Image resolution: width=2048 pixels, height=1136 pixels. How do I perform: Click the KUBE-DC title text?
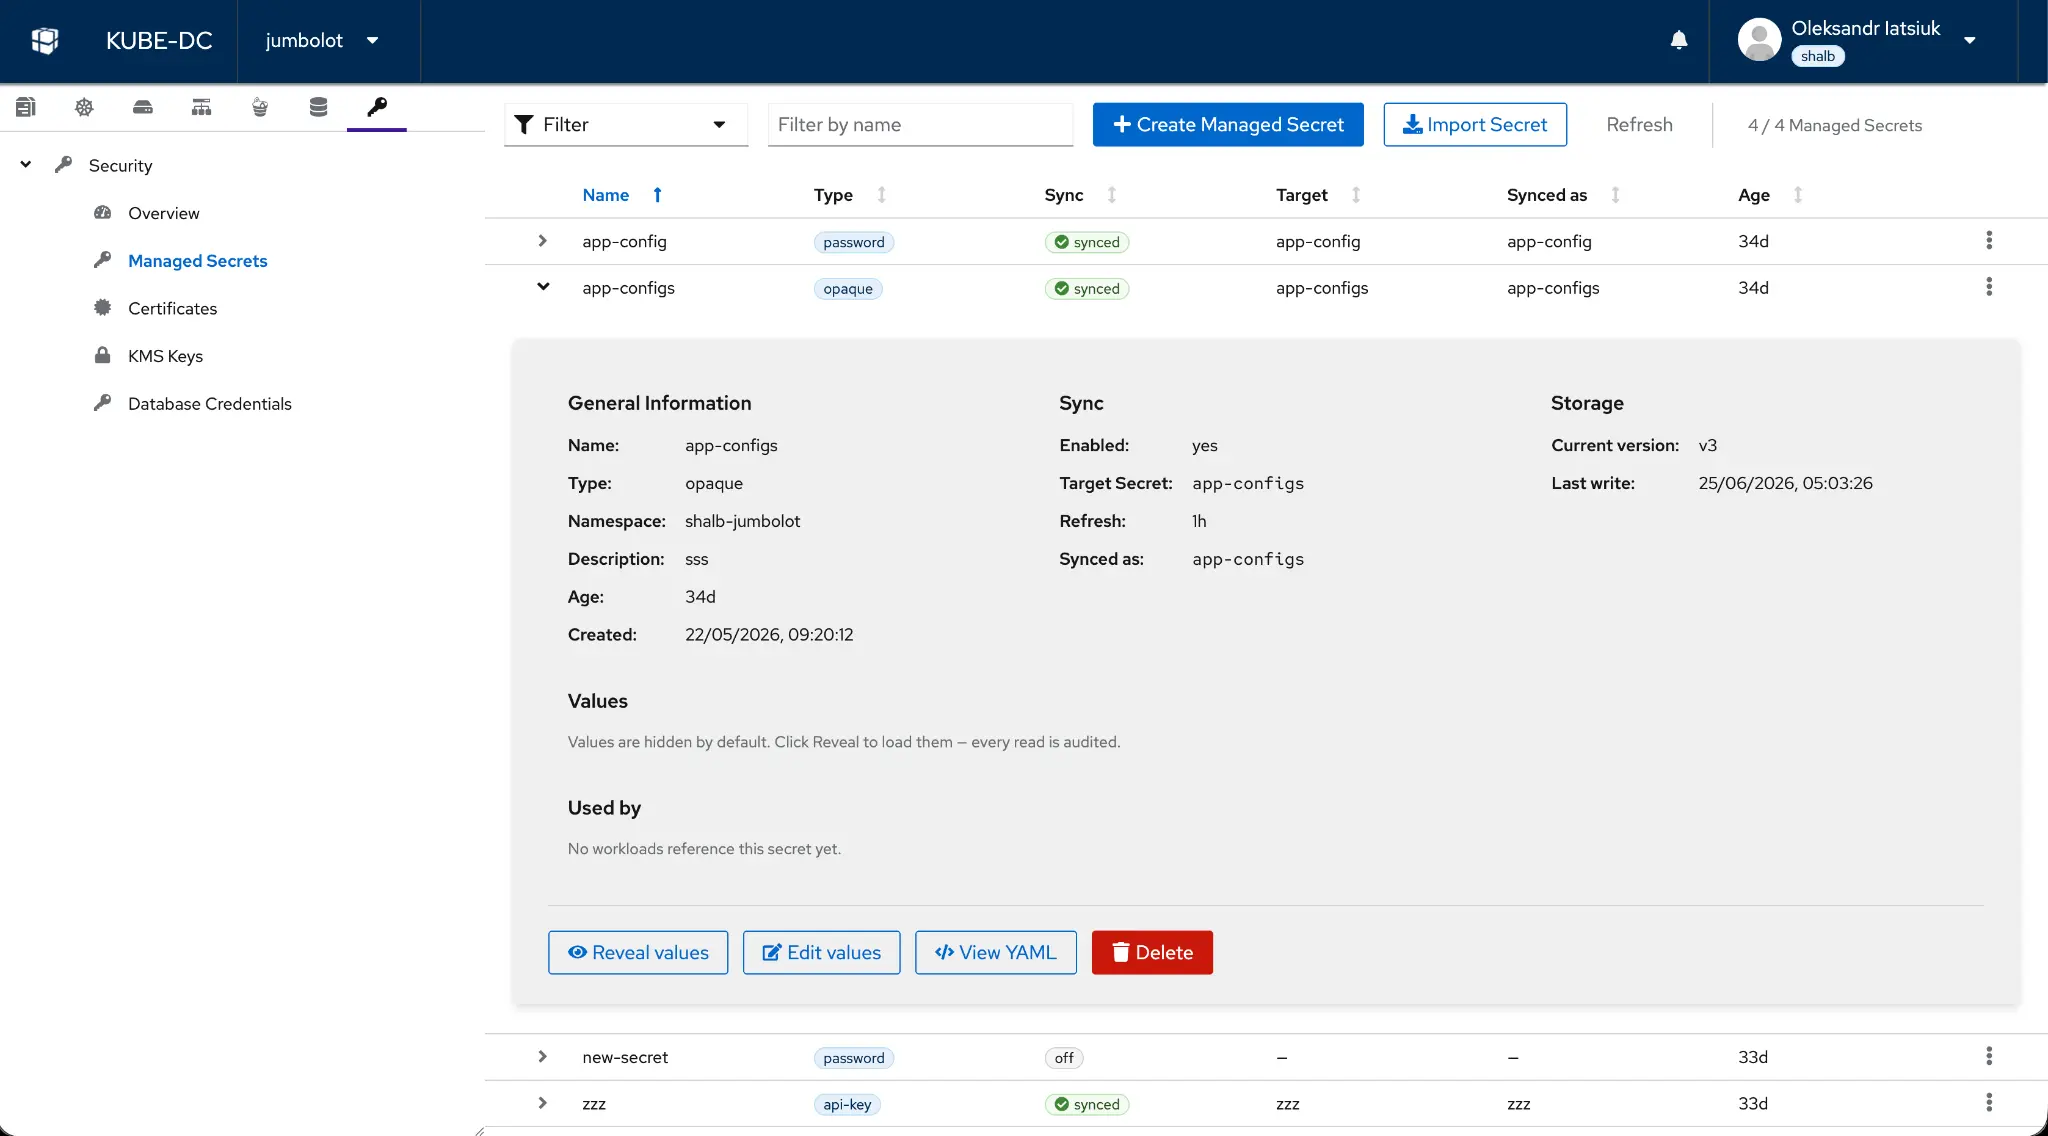pos(159,40)
